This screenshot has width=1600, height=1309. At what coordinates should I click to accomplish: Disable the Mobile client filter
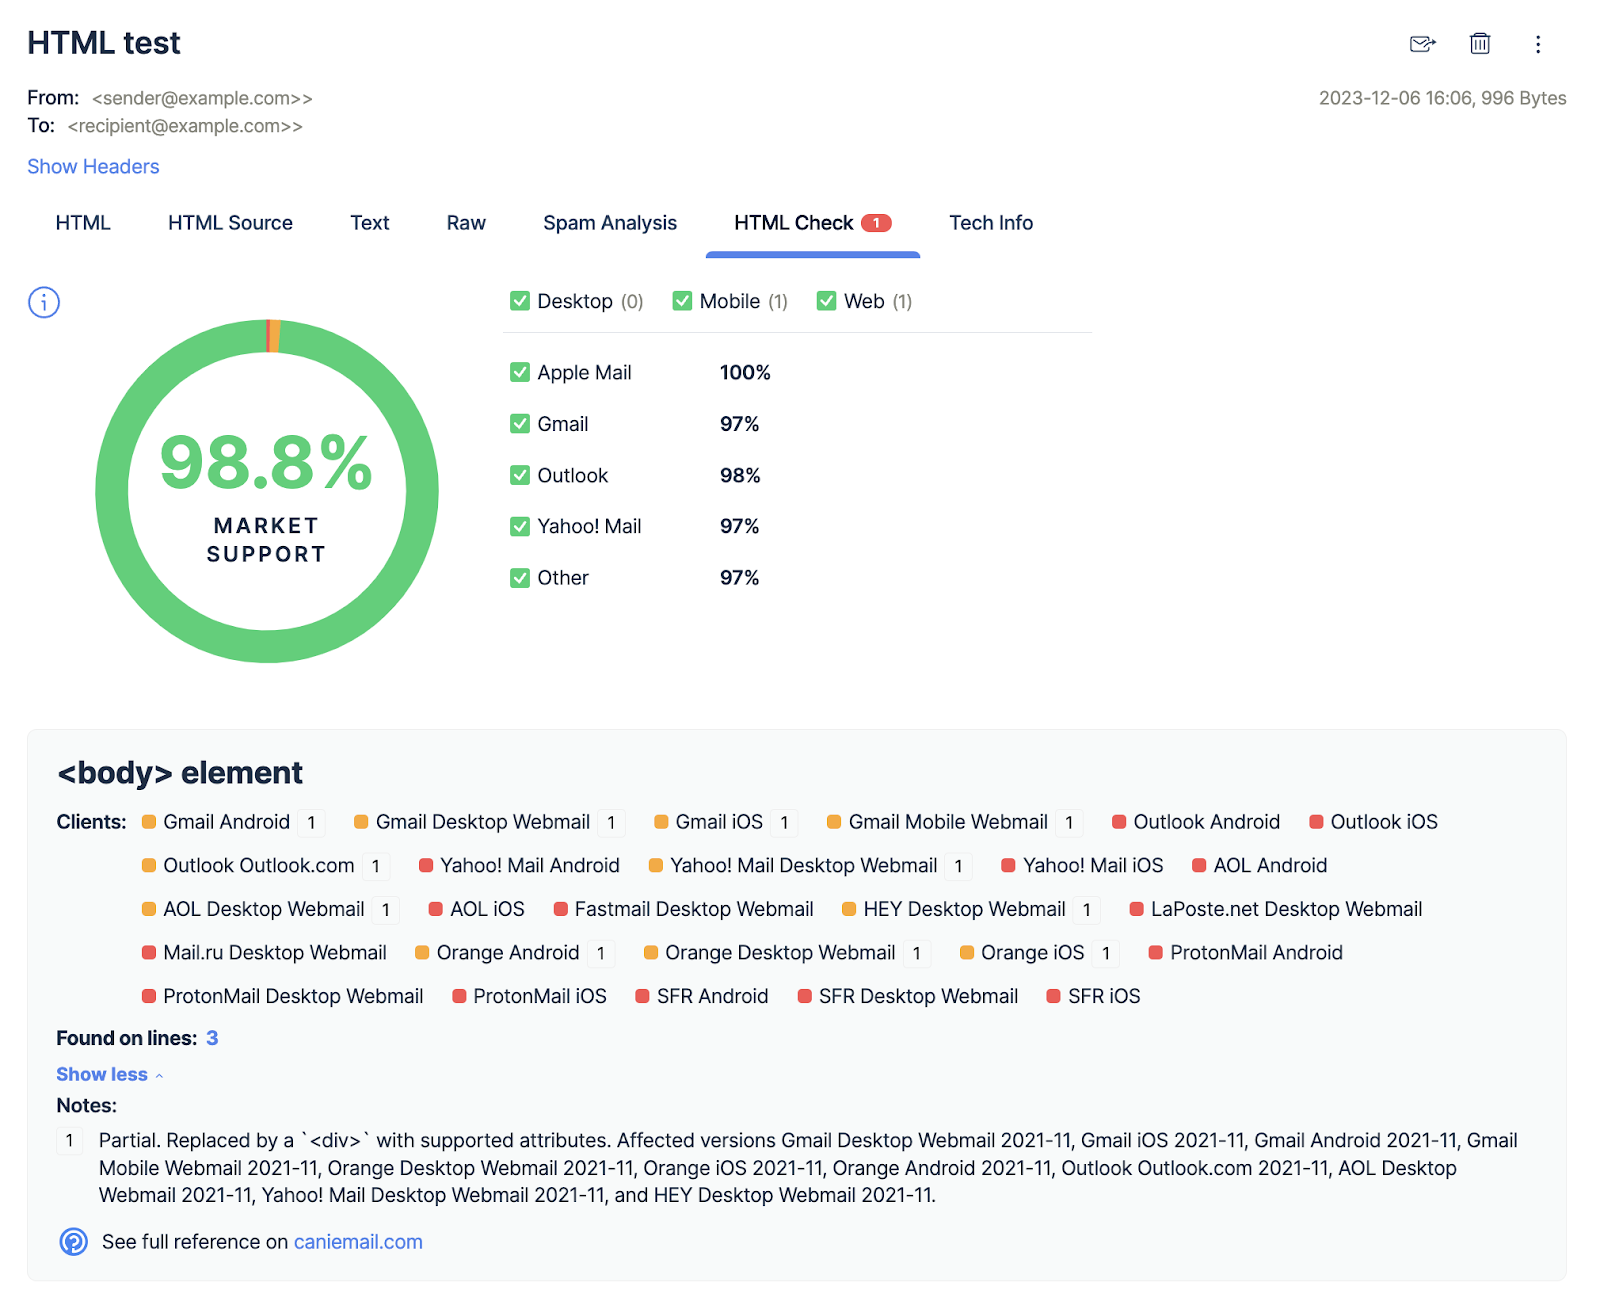(682, 300)
